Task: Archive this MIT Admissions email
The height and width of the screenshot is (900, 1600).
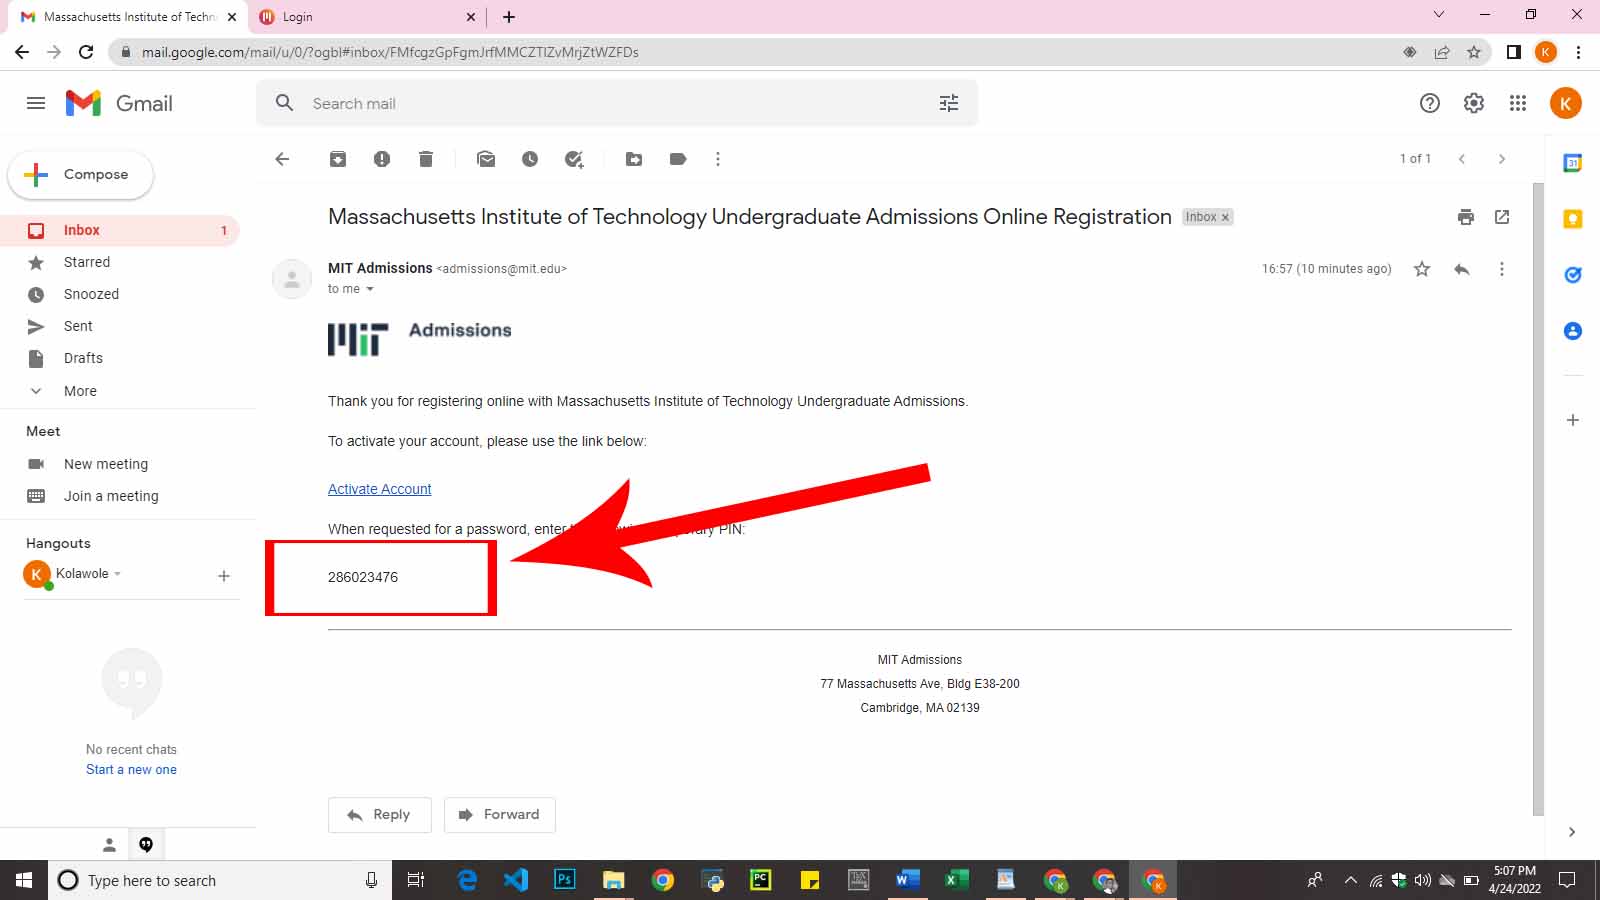Action: (337, 159)
